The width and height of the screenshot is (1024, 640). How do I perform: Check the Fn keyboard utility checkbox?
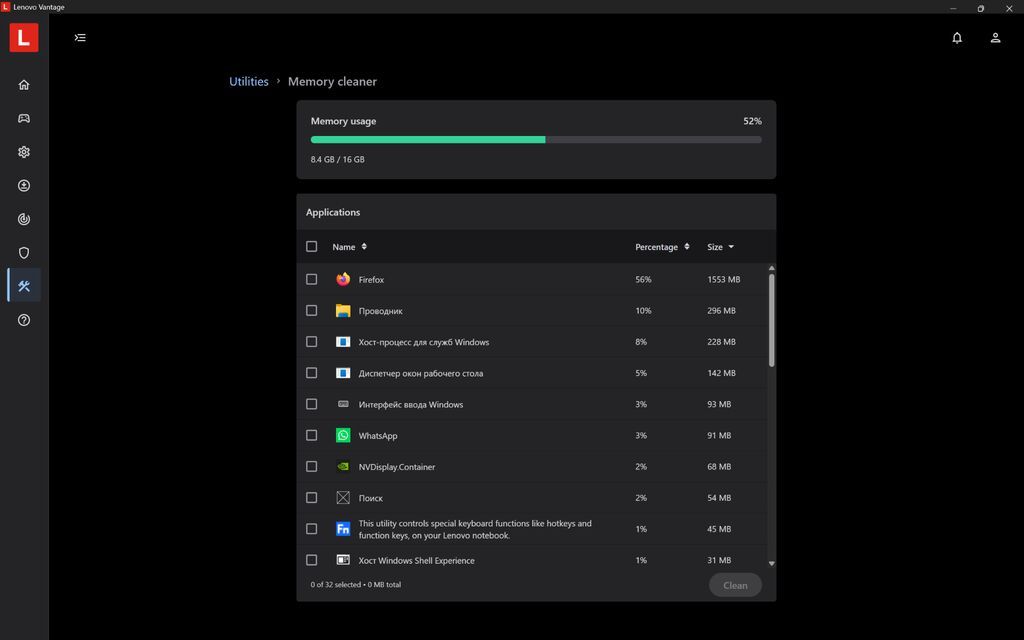pyautogui.click(x=312, y=529)
